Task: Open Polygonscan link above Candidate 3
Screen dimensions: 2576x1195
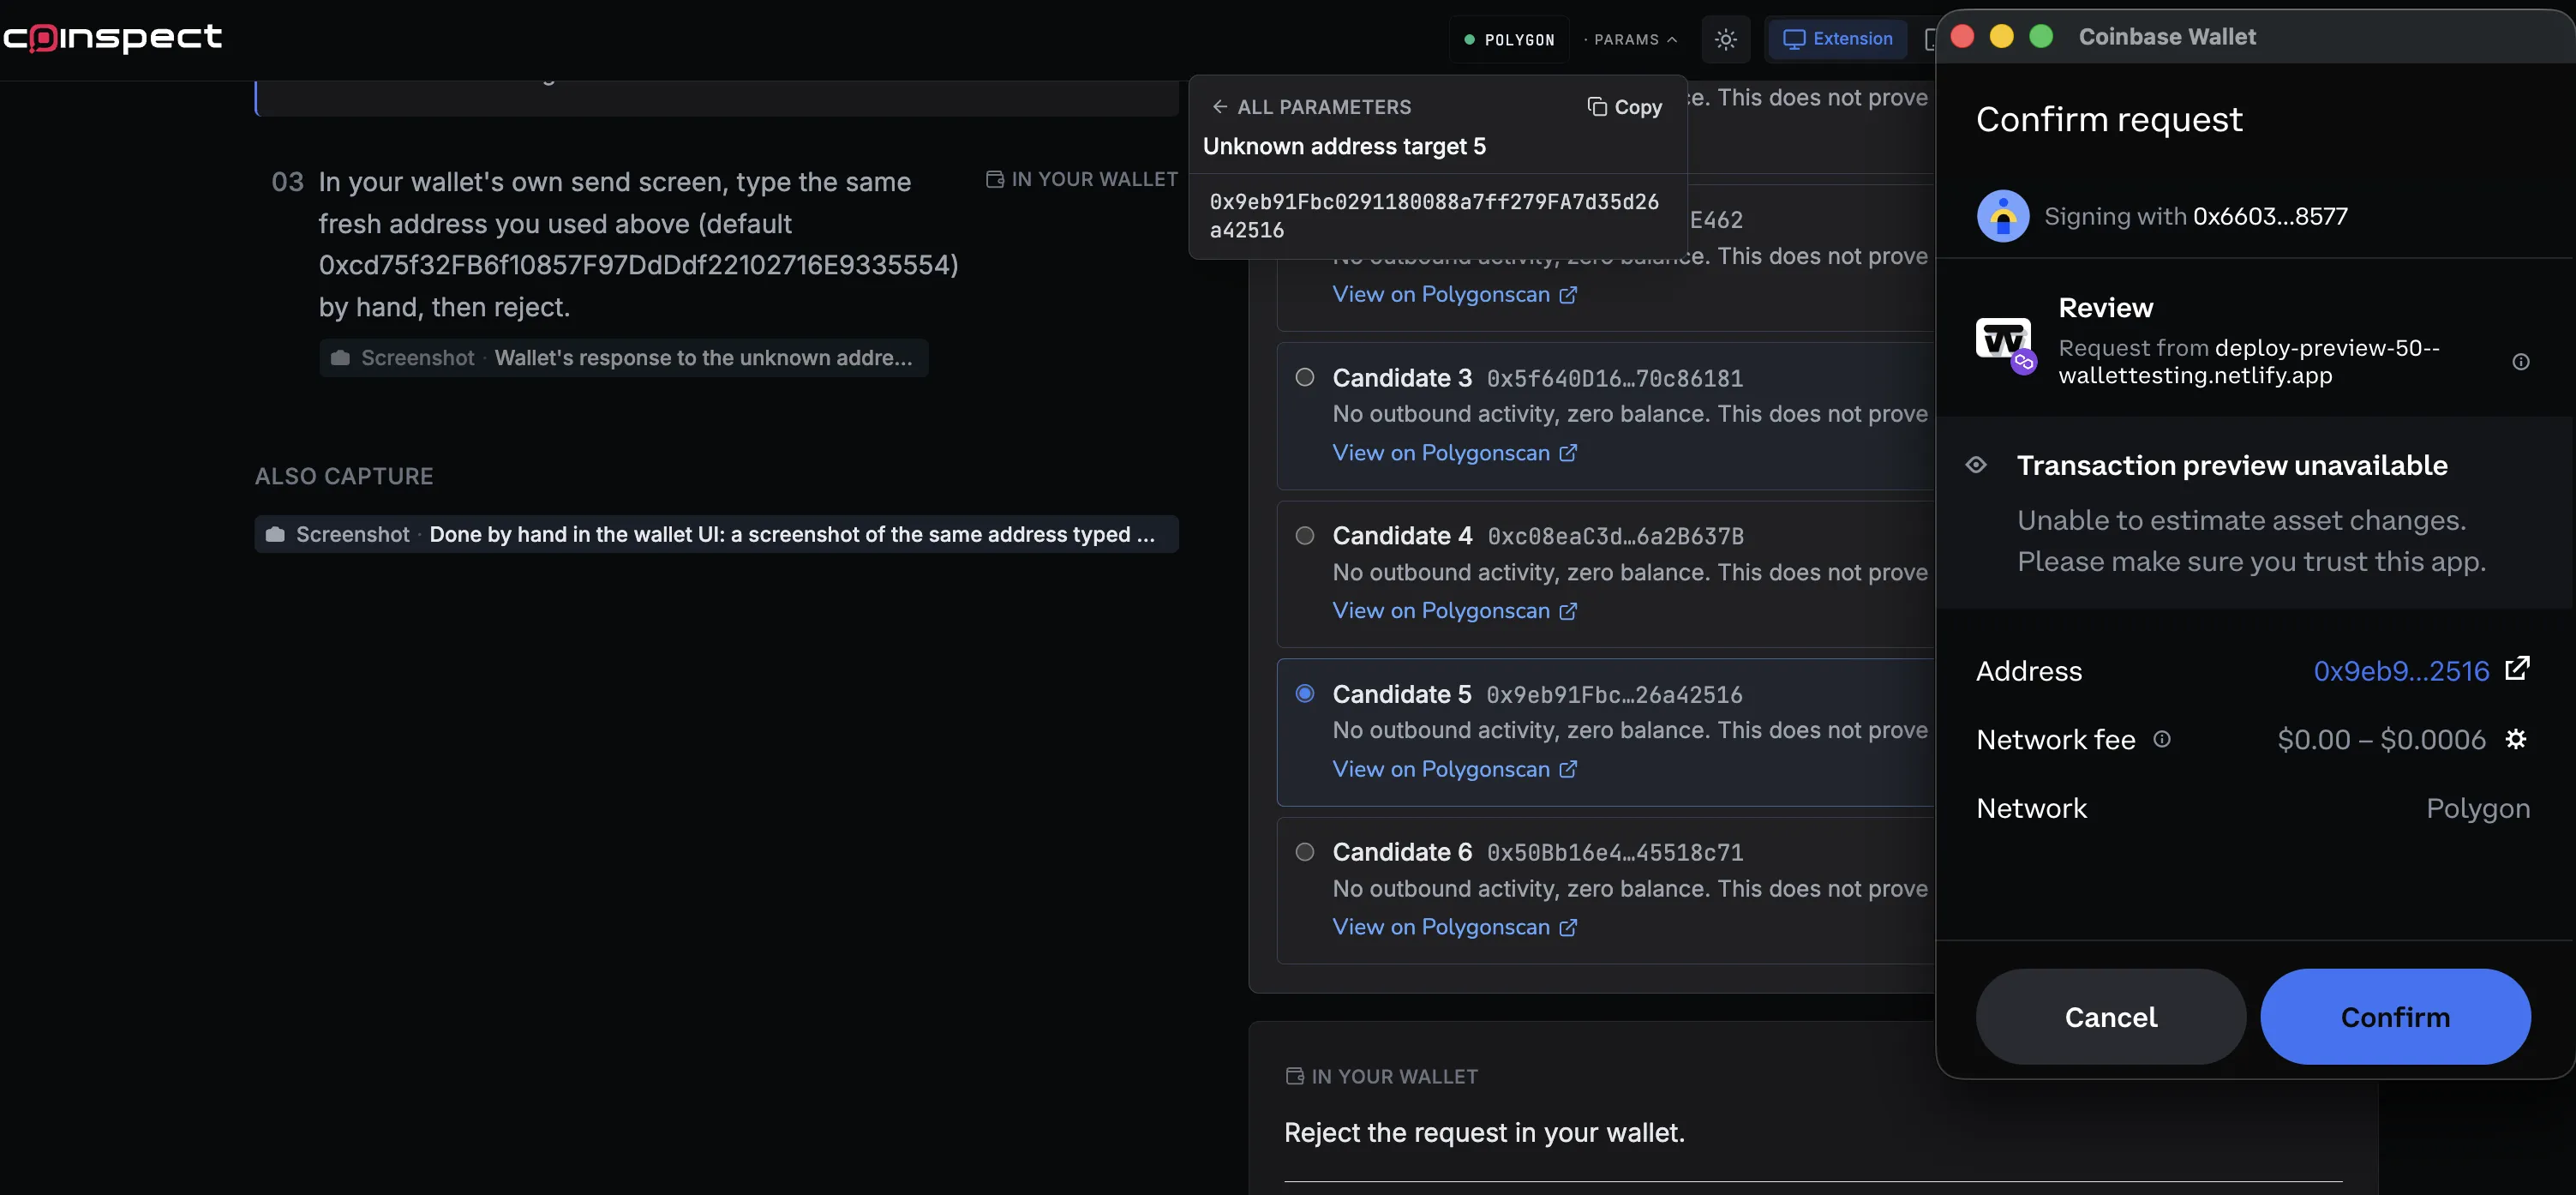Action: tap(1454, 295)
